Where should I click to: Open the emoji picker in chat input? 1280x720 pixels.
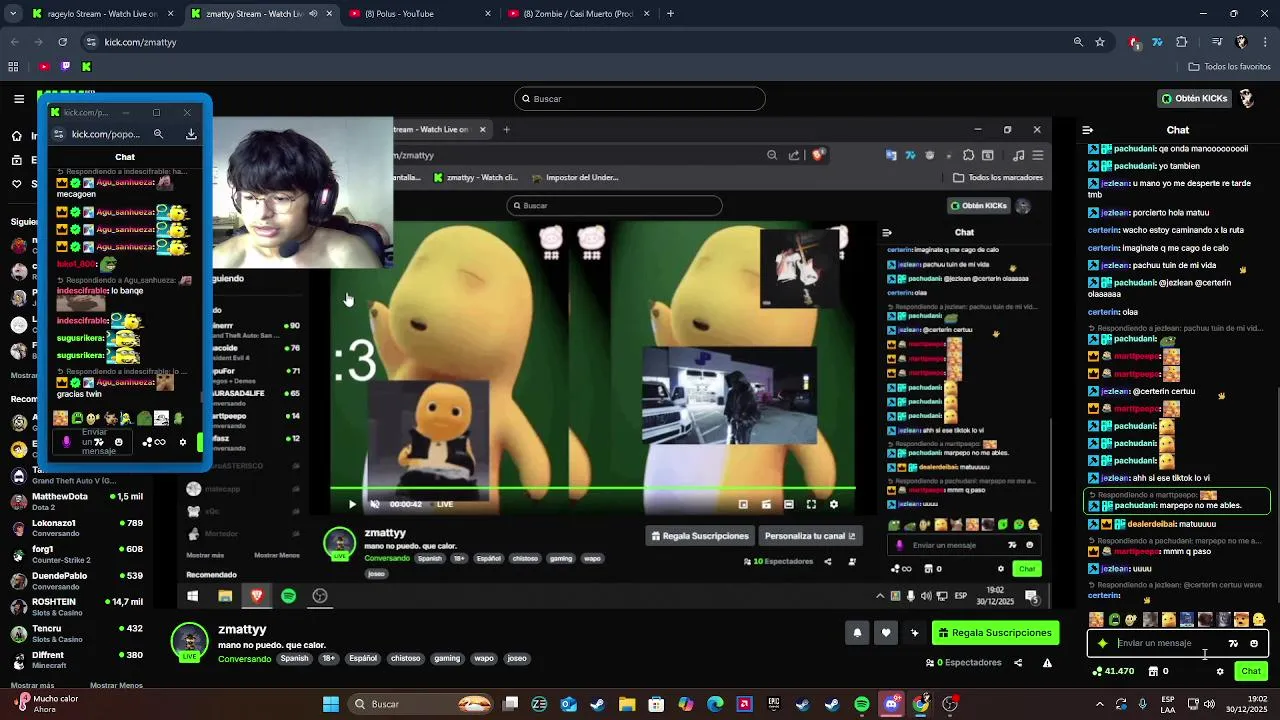tap(1254, 644)
